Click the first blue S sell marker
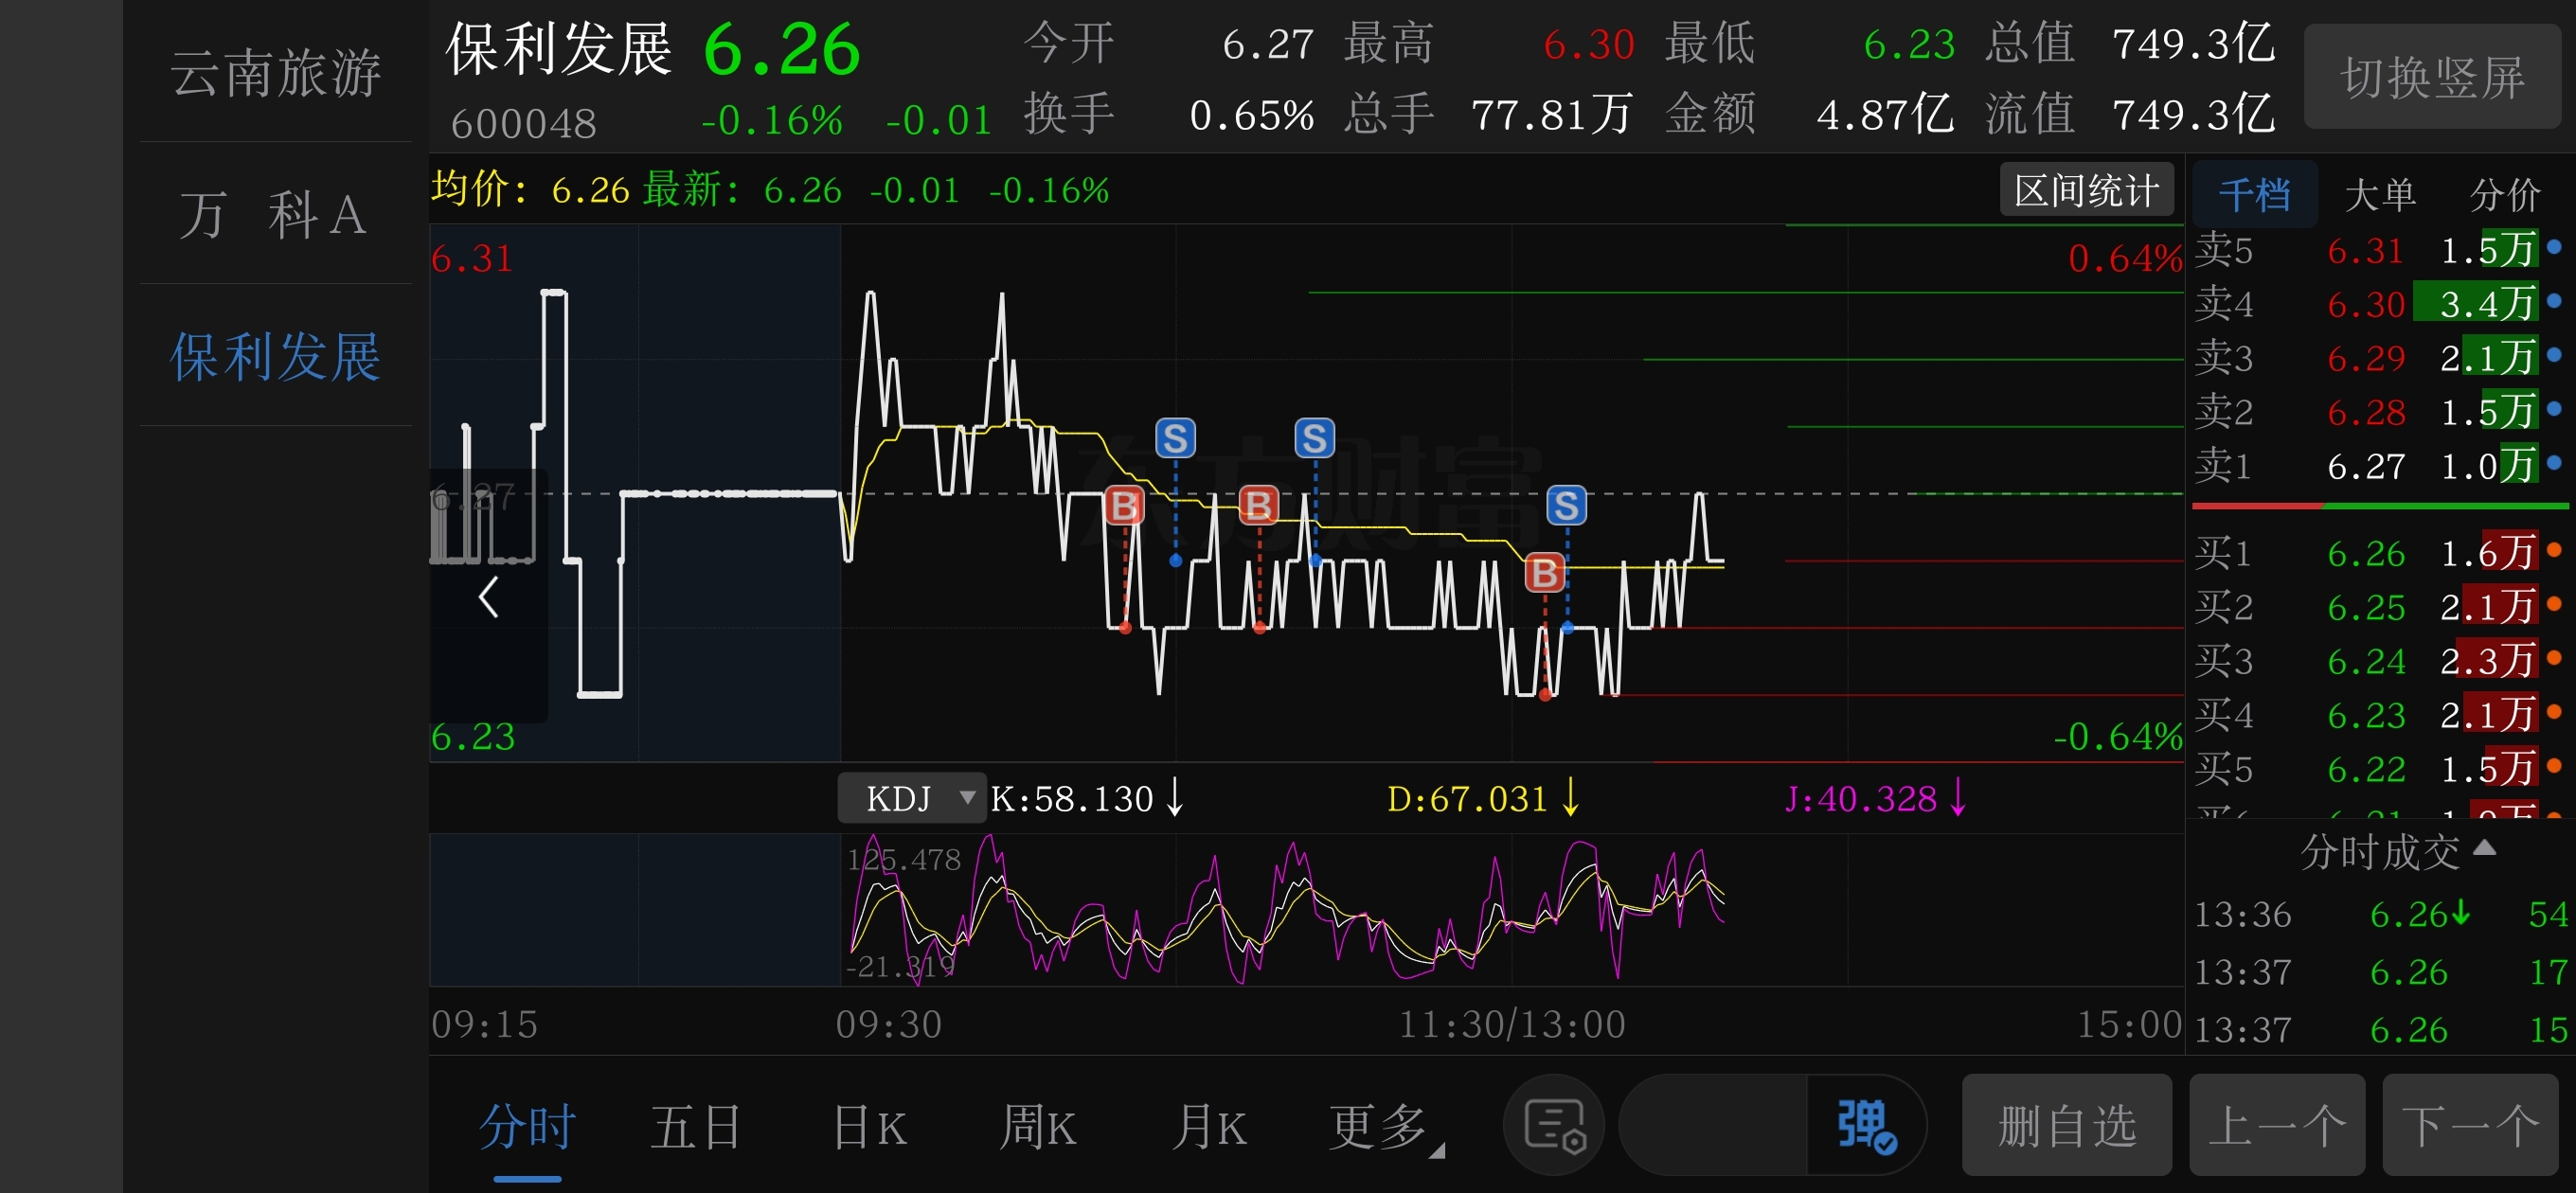 click(1175, 438)
